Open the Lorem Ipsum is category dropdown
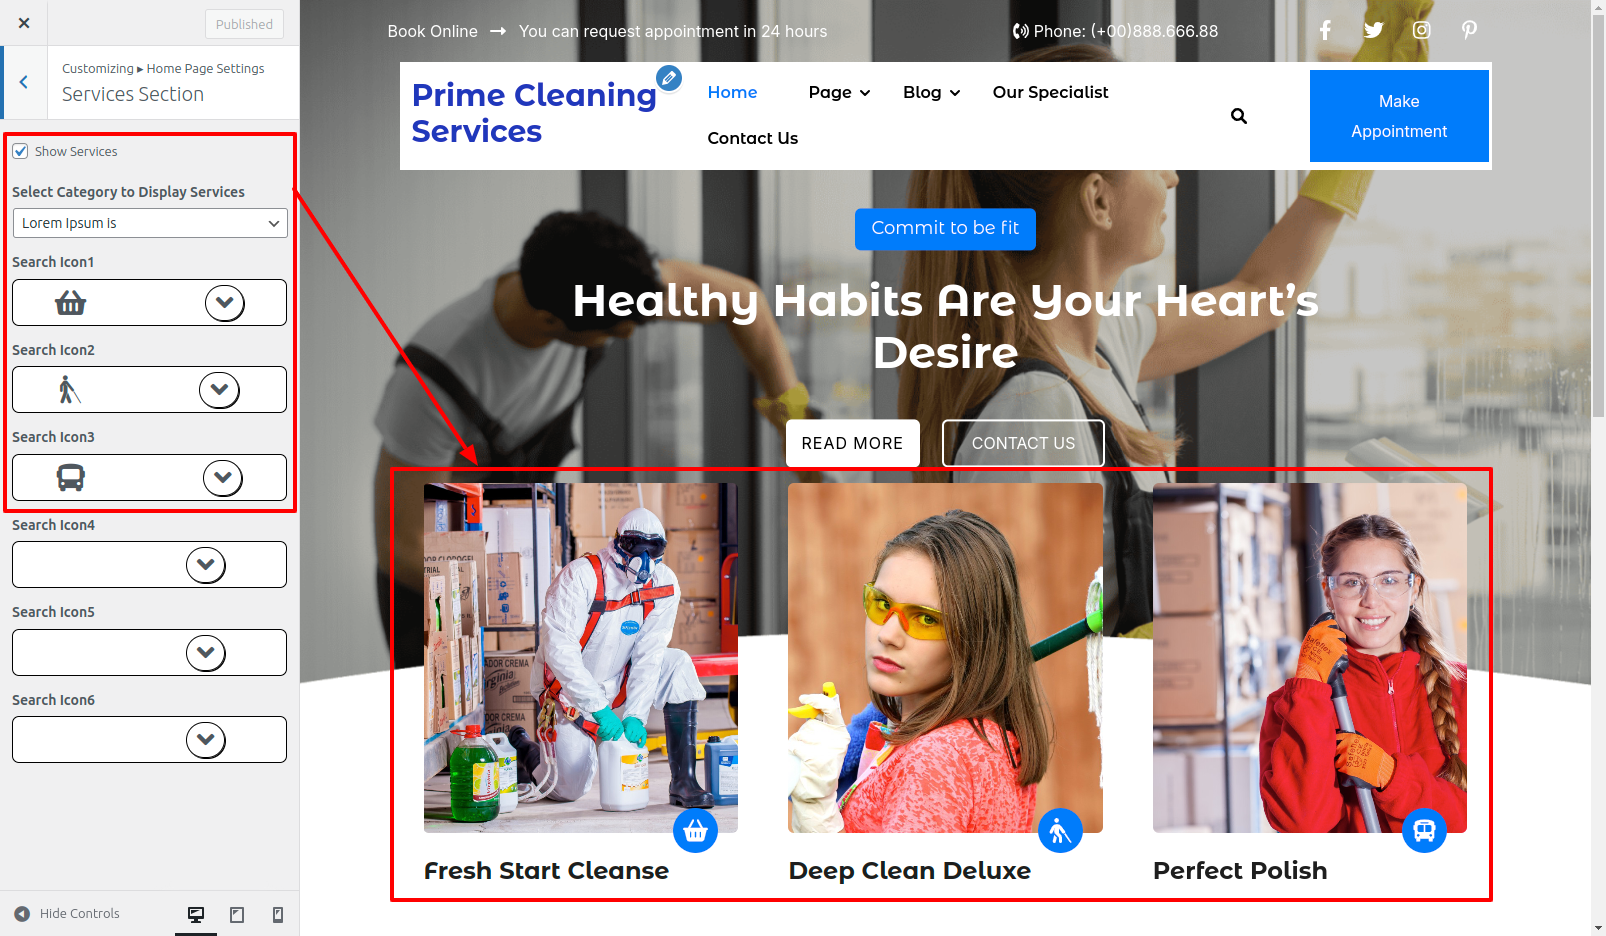Image resolution: width=1606 pixels, height=936 pixels. tap(150, 223)
